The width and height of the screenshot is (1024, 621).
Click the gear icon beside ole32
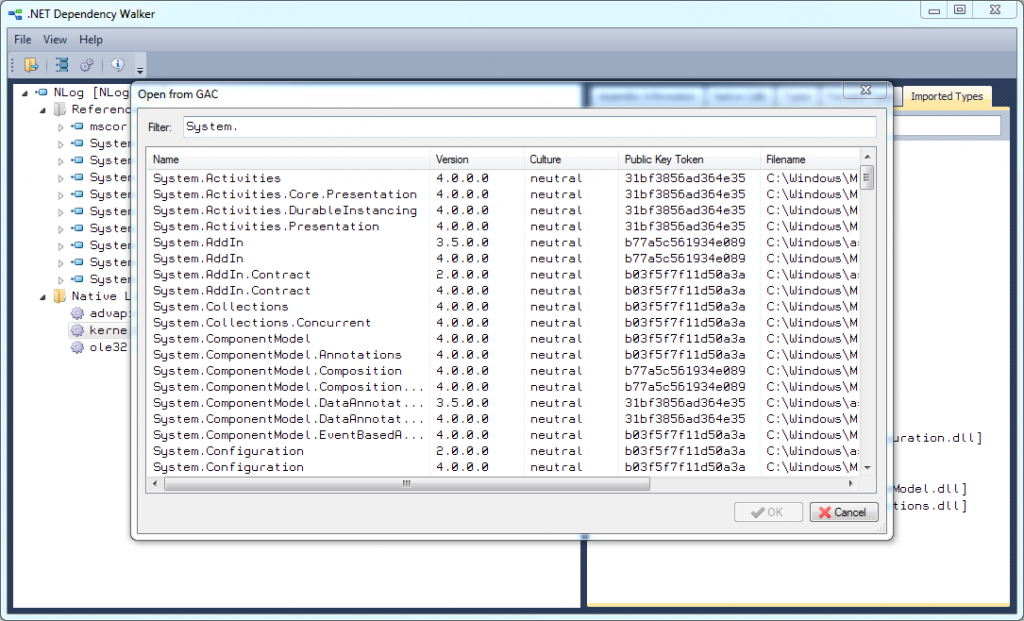[x=77, y=347]
